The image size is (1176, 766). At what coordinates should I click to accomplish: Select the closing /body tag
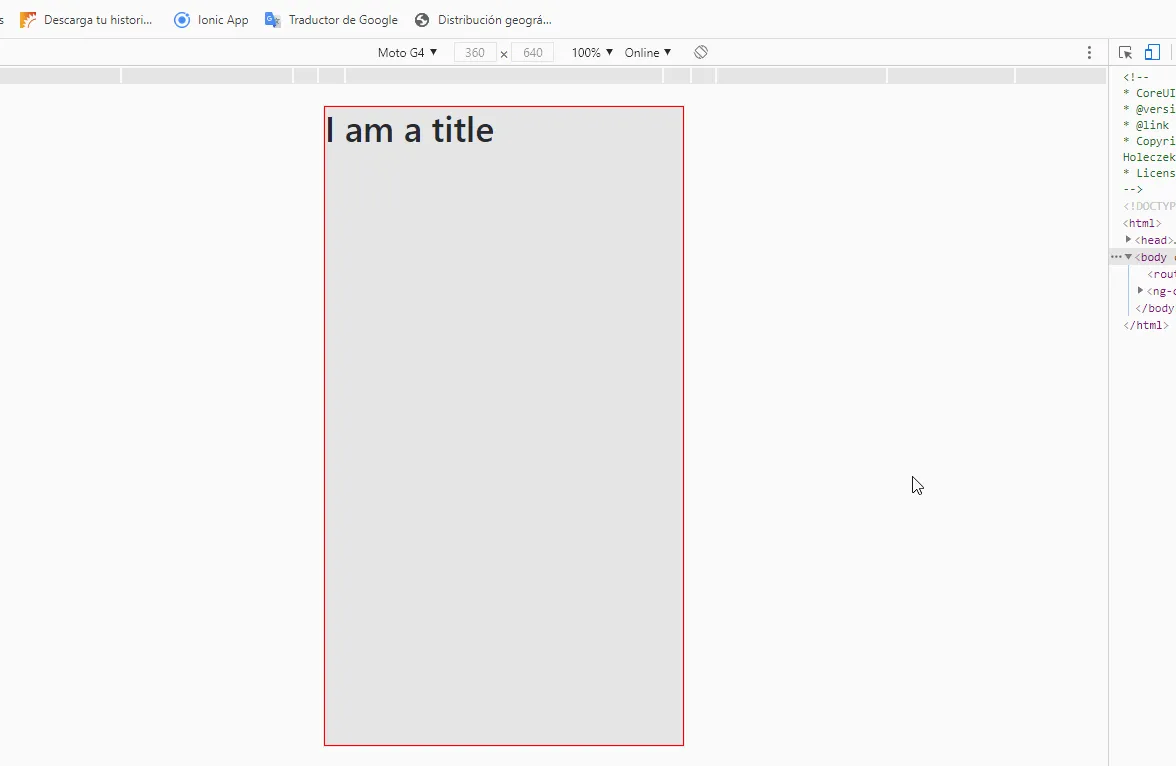(x=1155, y=308)
